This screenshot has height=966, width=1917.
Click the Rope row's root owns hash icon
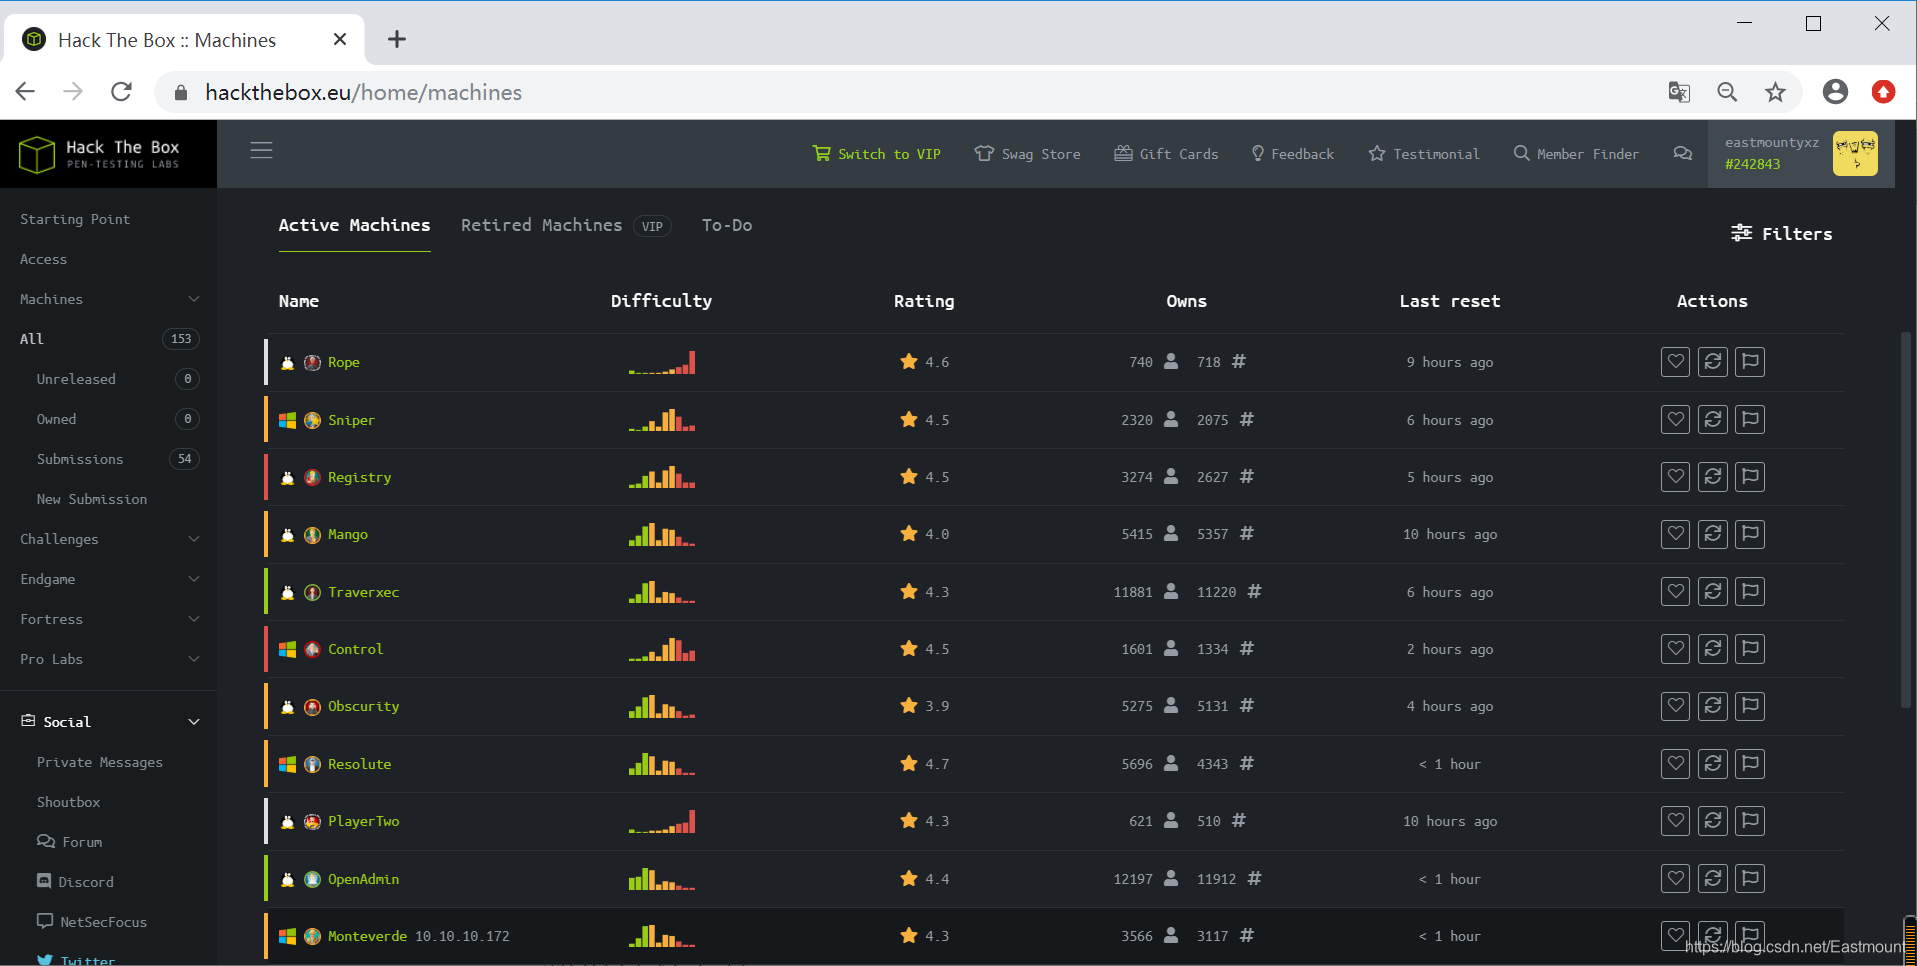(x=1238, y=361)
